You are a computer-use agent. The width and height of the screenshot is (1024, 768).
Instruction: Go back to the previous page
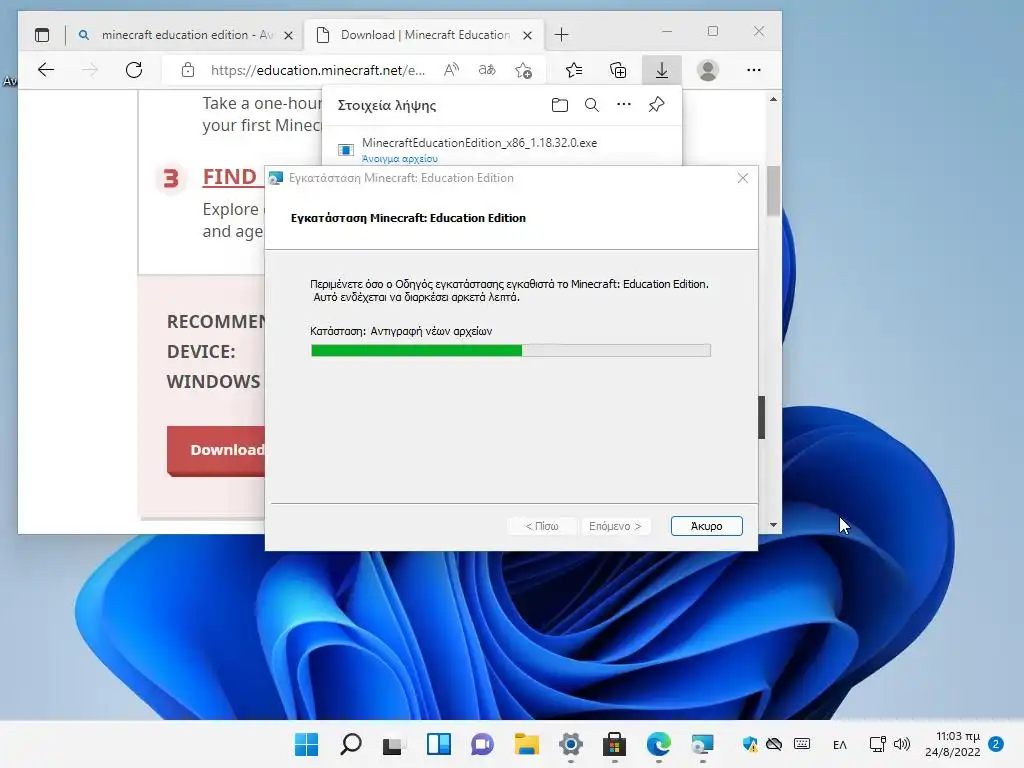[46, 70]
